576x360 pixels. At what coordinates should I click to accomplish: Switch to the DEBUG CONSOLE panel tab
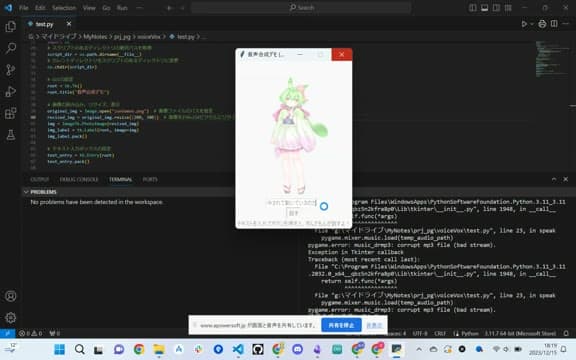point(79,179)
